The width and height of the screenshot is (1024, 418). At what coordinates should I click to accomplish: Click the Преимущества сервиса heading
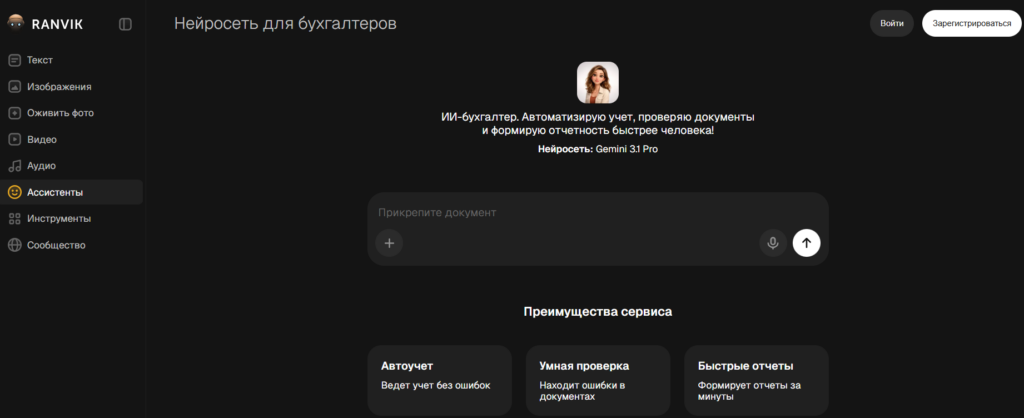[x=598, y=312]
